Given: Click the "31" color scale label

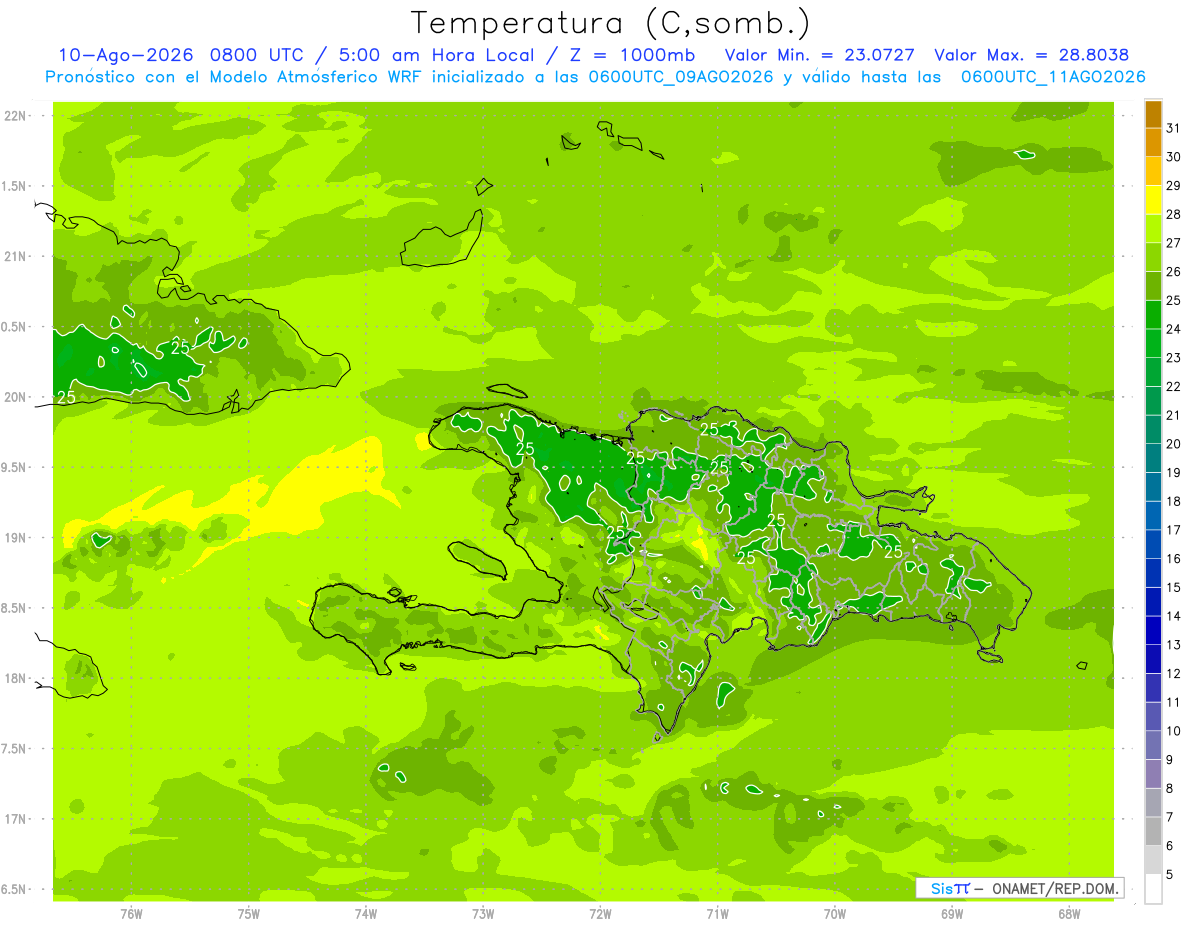Looking at the screenshot, I should [x=1174, y=128].
